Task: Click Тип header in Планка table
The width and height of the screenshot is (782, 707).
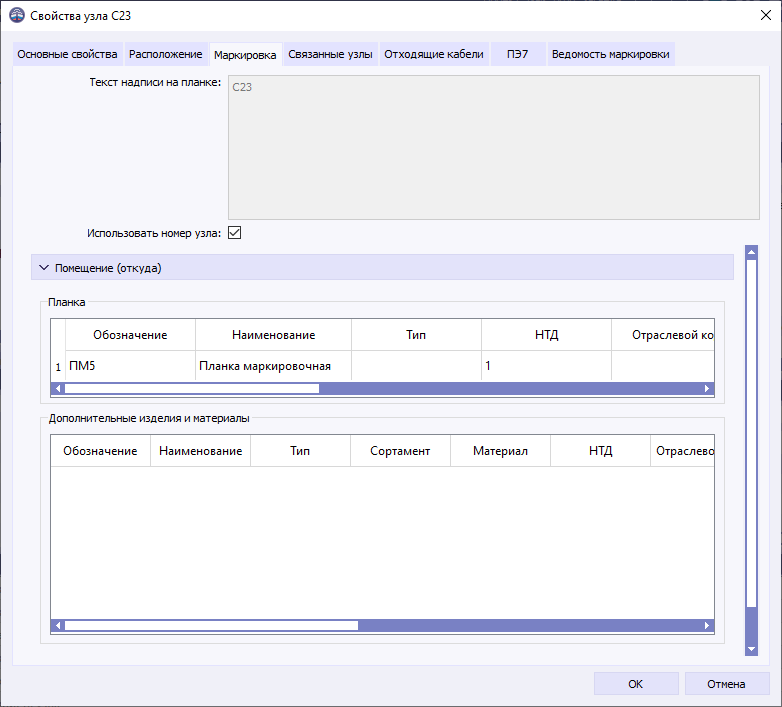Action: (416, 335)
